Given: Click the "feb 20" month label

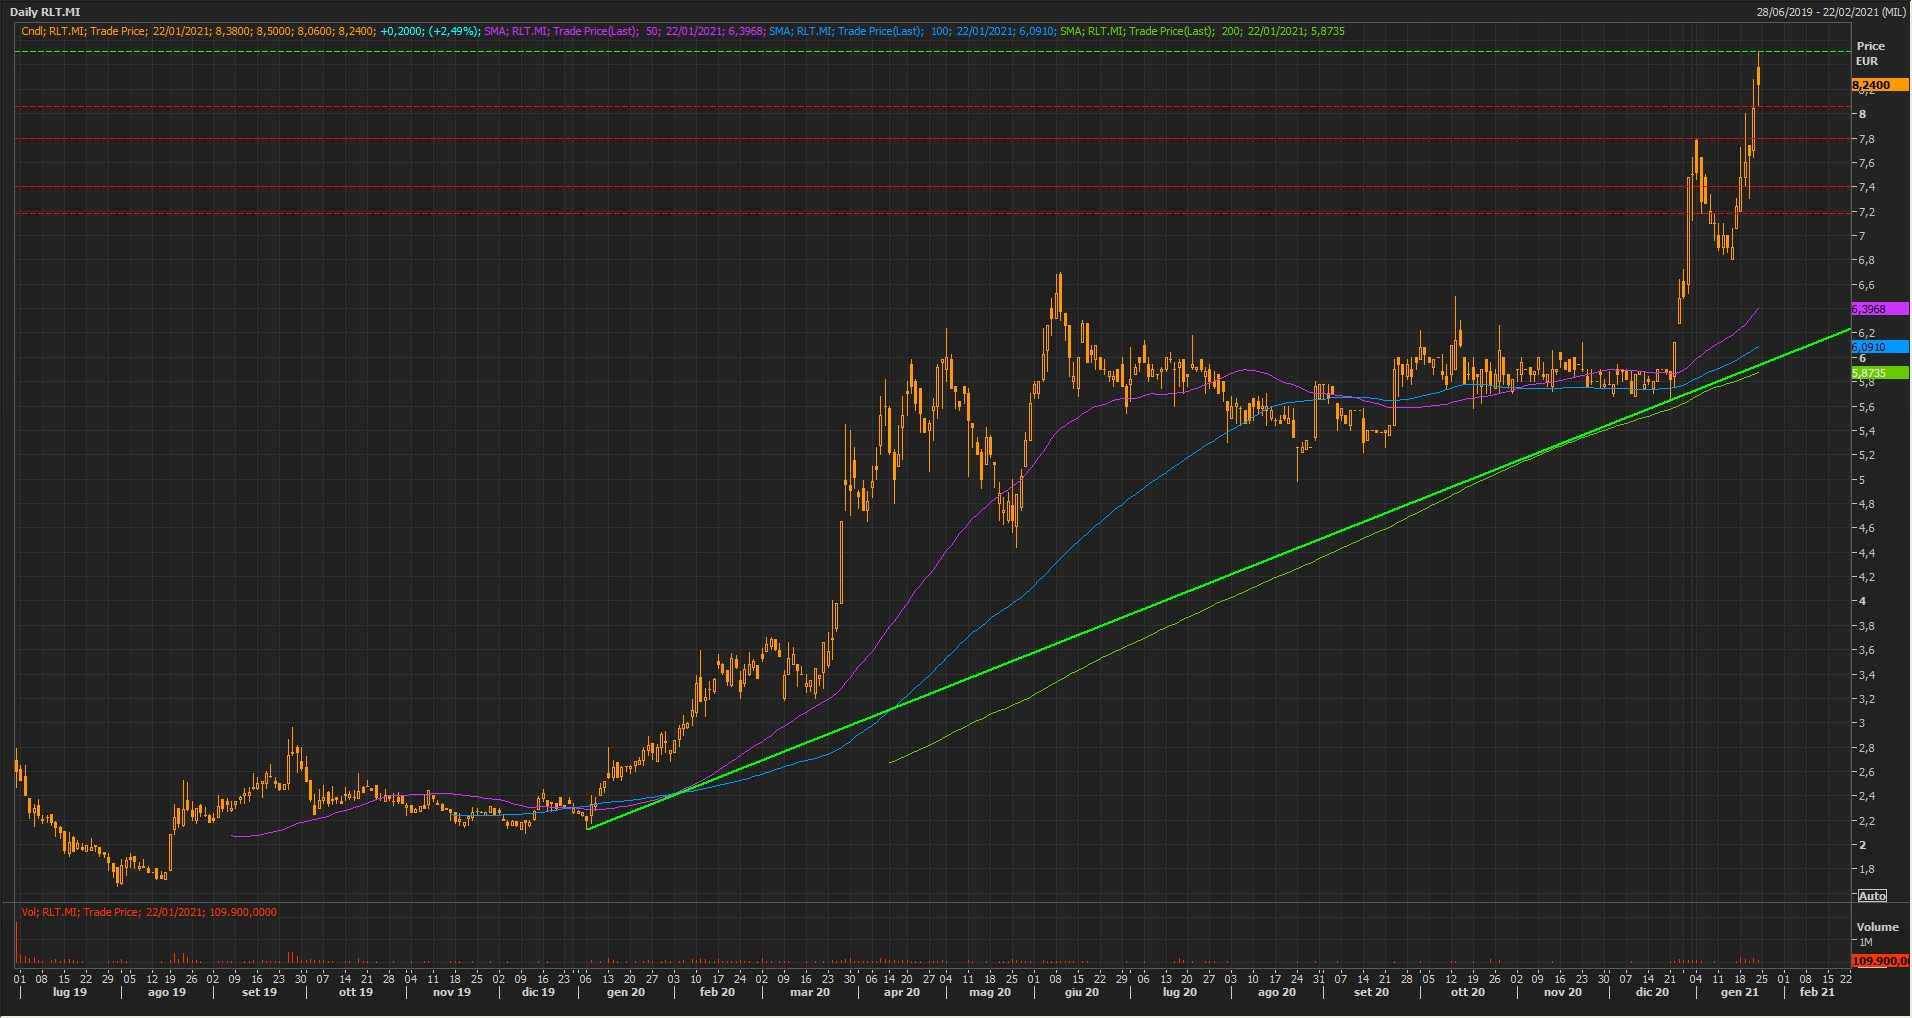Looking at the screenshot, I should pyautogui.click(x=717, y=992).
